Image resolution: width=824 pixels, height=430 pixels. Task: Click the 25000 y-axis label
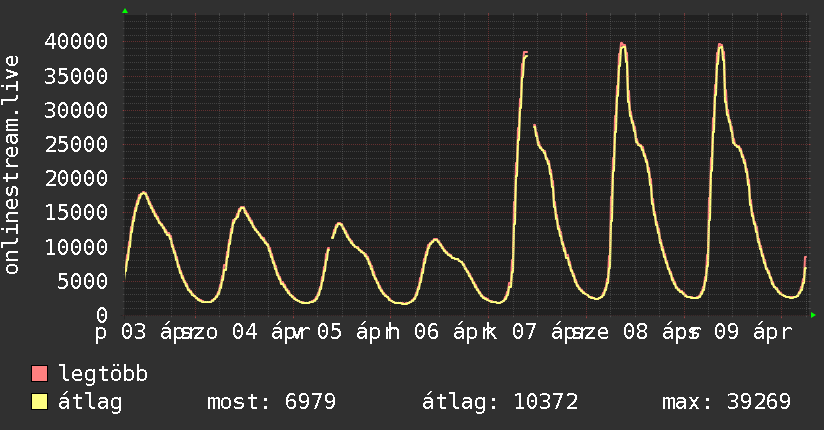(76, 145)
